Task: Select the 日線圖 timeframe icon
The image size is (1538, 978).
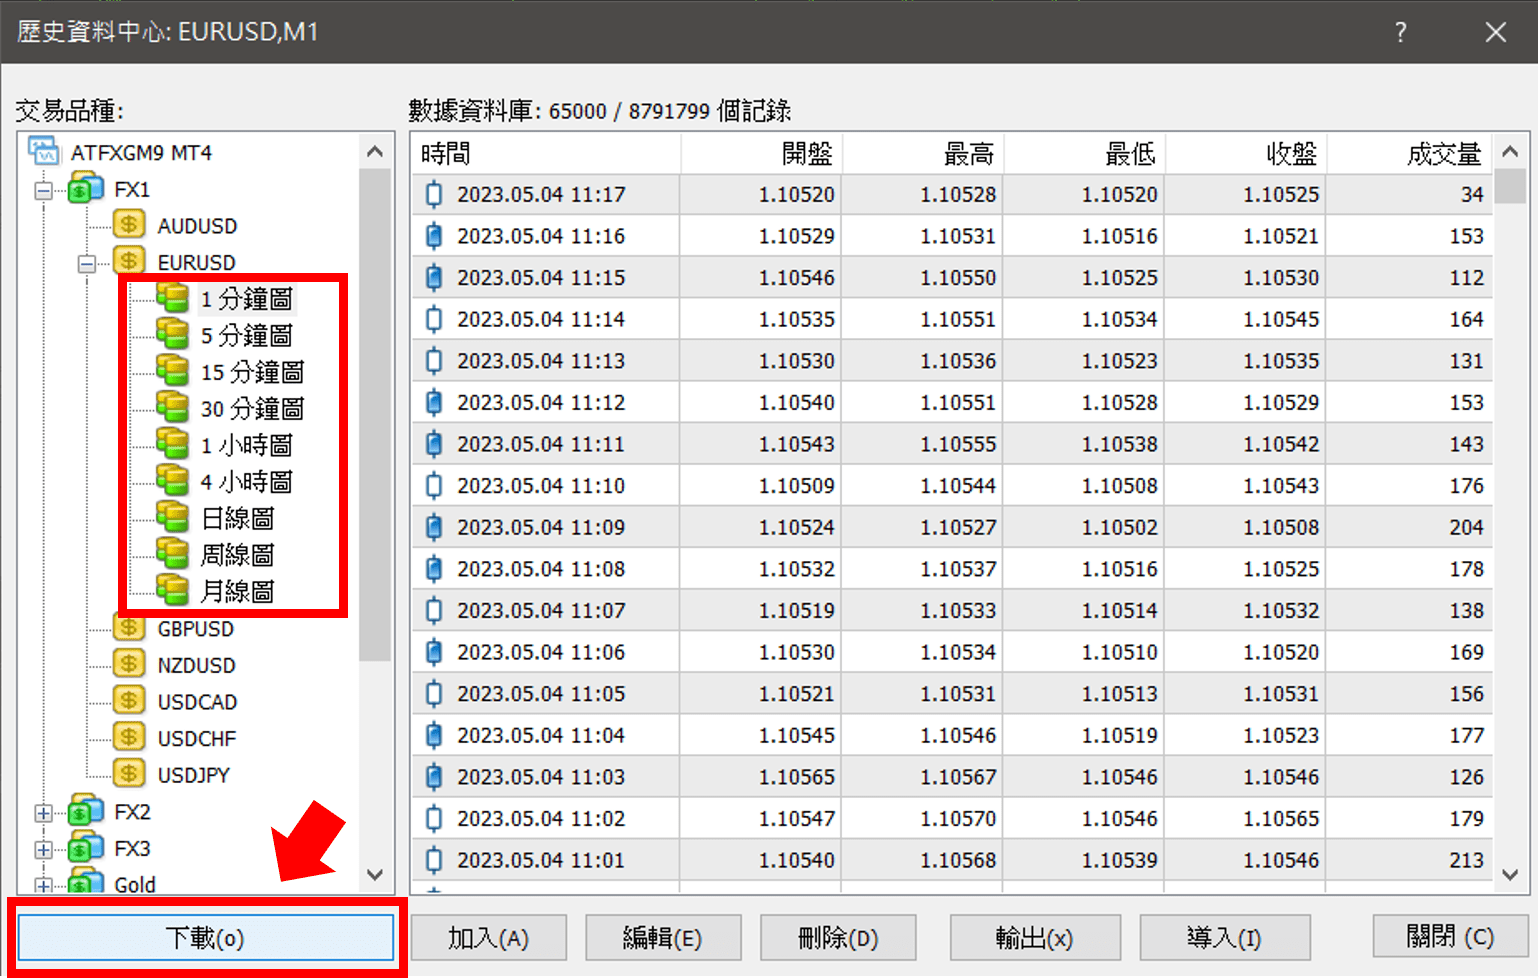Action: click(x=174, y=517)
